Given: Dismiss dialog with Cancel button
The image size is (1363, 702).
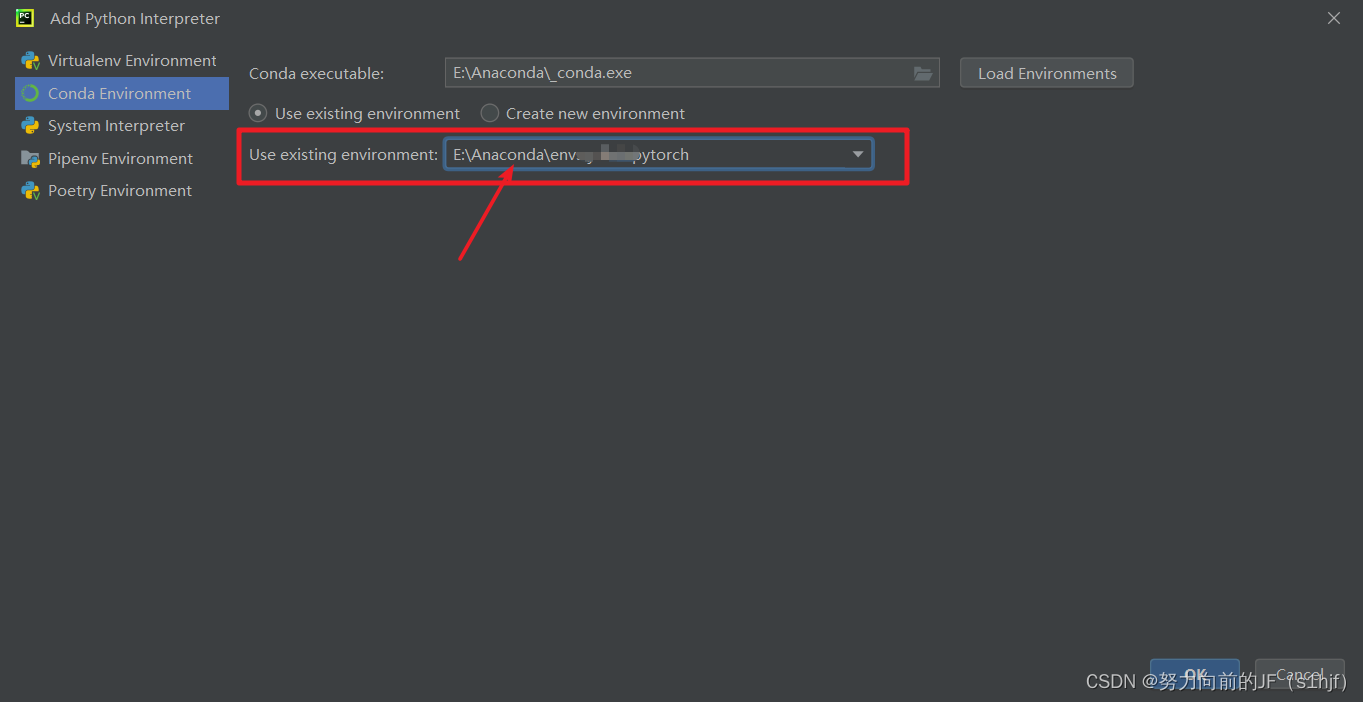Looking at the screenshot, I should tap(1300, 675).
